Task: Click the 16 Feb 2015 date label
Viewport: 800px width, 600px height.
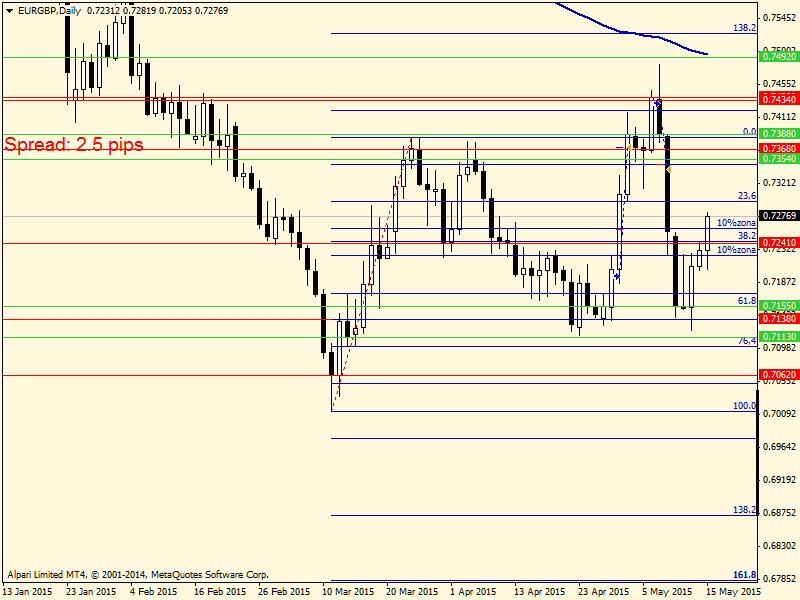Action: [220, 592]
